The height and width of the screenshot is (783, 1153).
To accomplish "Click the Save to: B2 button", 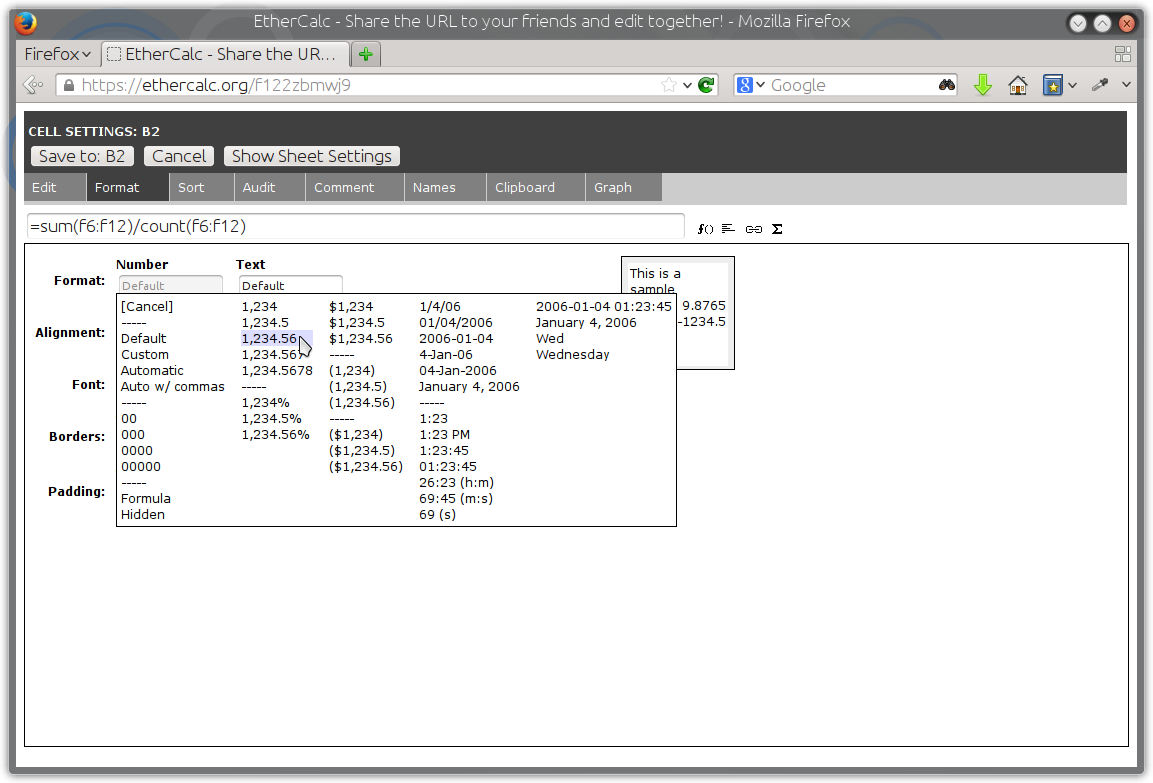I will tap(82, 156).
